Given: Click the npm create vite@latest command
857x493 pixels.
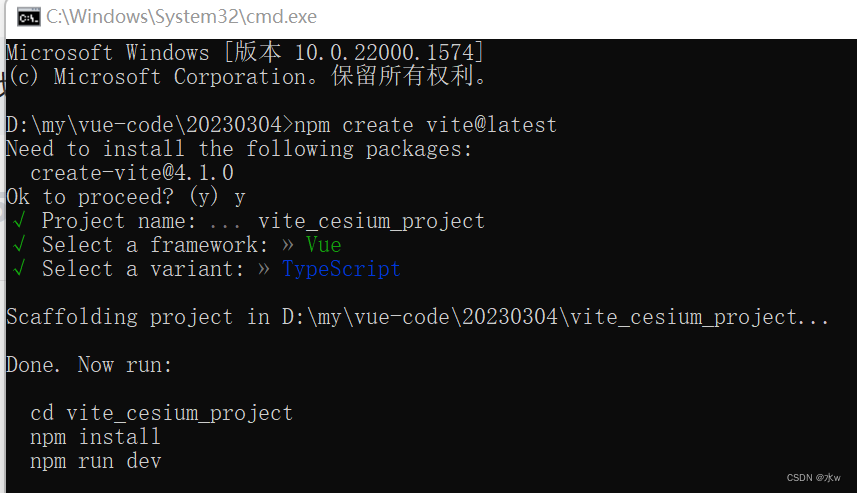Looking at the screenshot, I should pos(425,125).
